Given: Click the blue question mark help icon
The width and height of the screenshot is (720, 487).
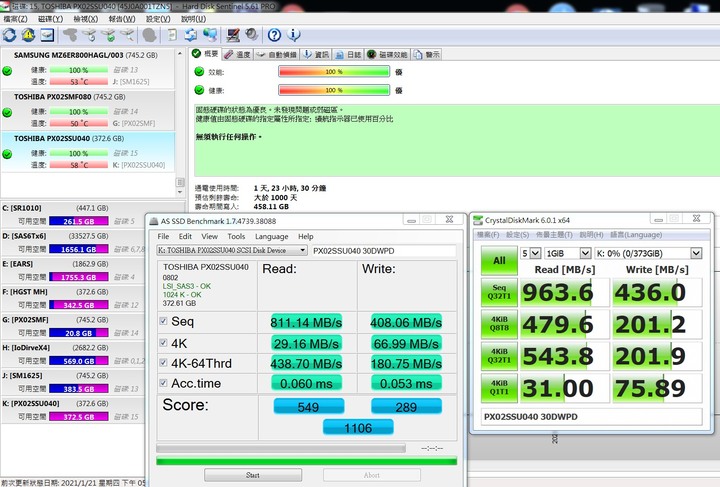Looking at the screenshot, I should coord(274,35).
